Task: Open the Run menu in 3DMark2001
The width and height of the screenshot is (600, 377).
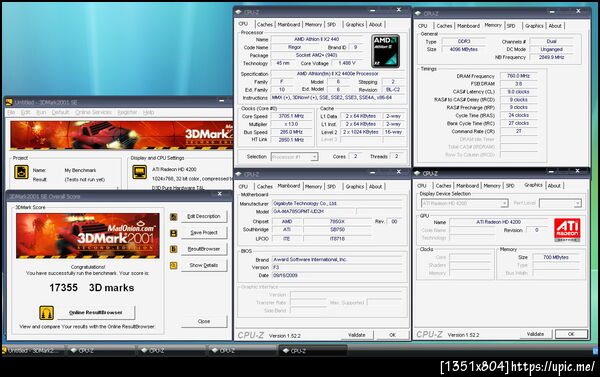Action: 41,113
